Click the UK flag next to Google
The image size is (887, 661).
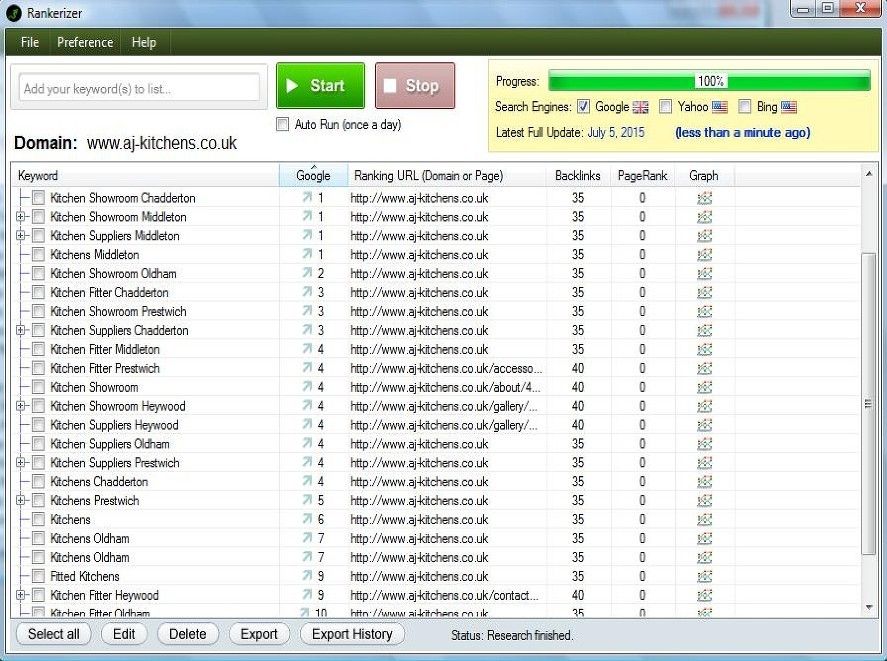(x=640, y=106)
